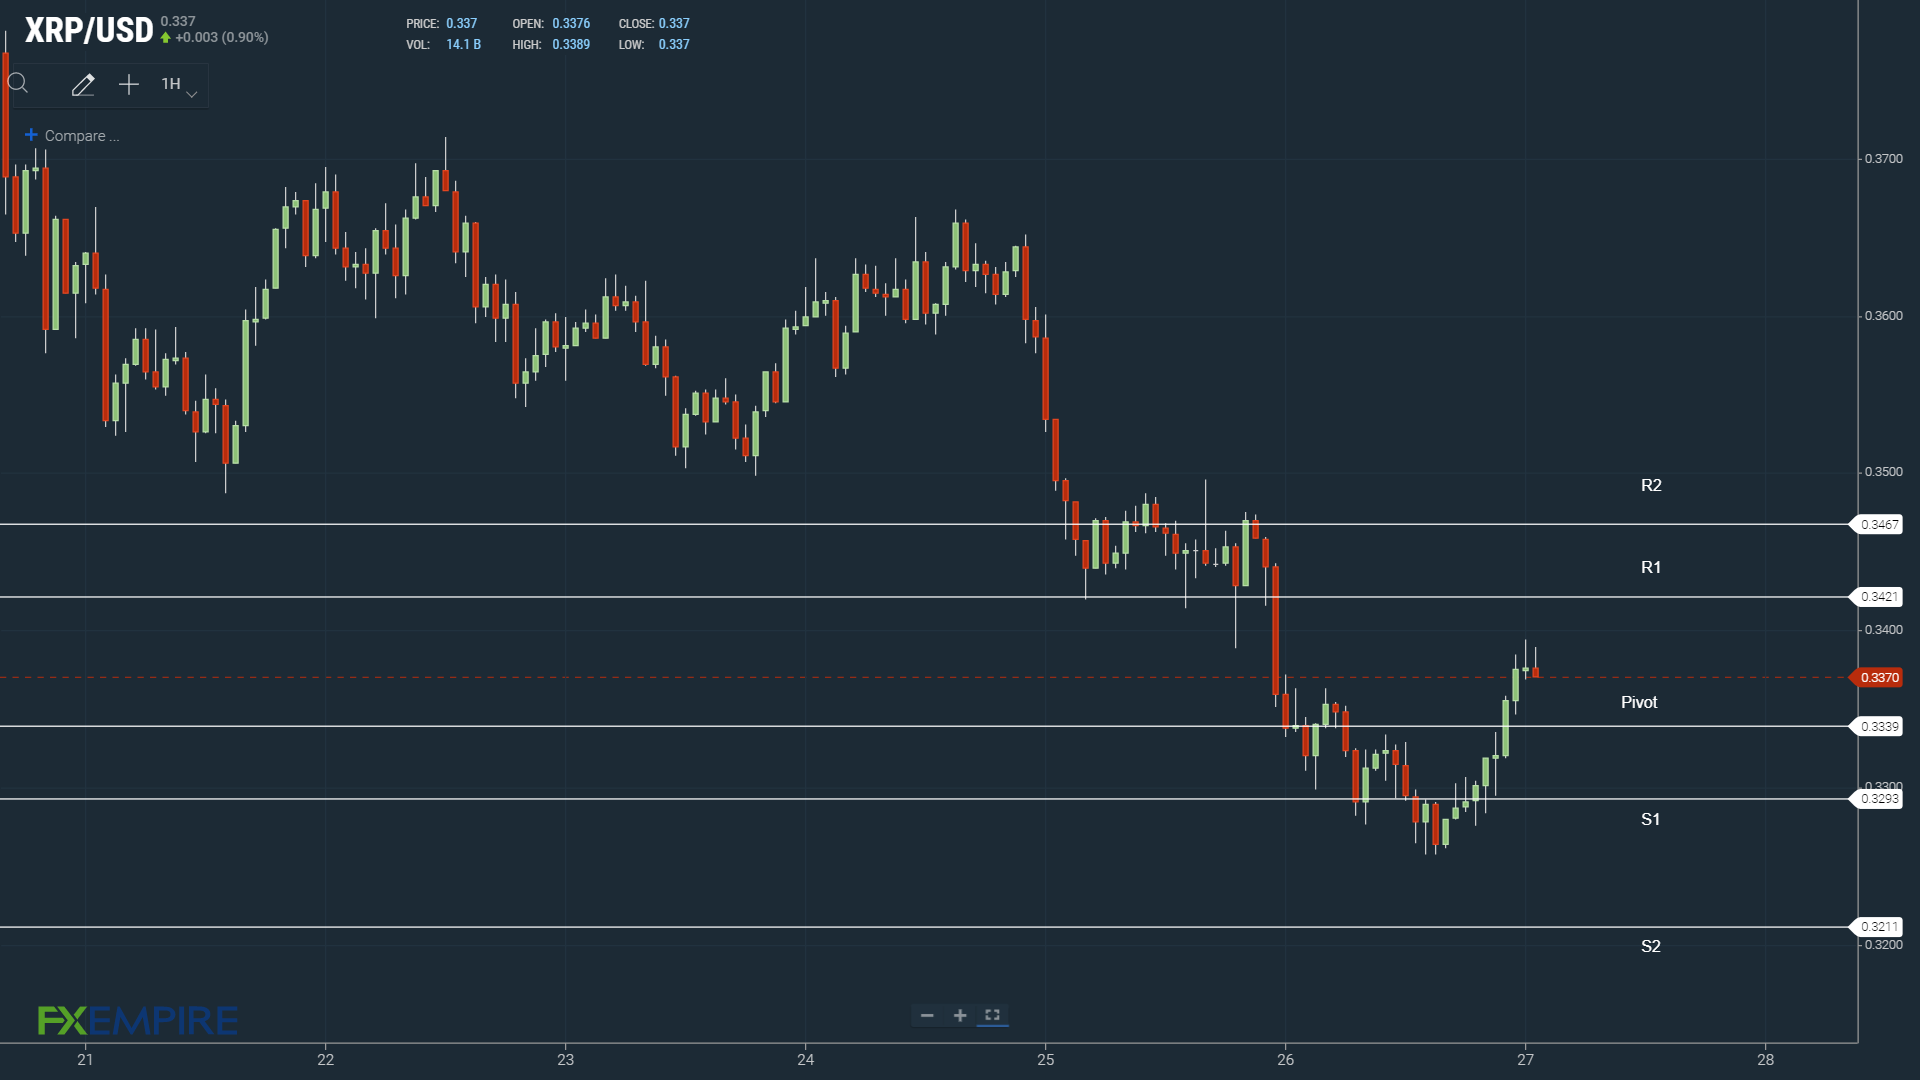Toggle fullscreen chart view icon
Image resolution: width=1920 pixels, height=1080 pixels.
click(992, 1015)
